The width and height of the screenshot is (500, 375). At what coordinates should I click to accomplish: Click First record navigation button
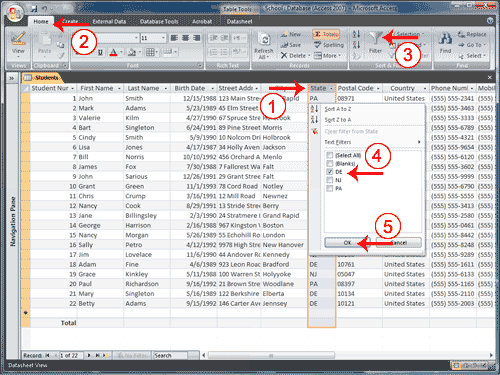point(47,355)
